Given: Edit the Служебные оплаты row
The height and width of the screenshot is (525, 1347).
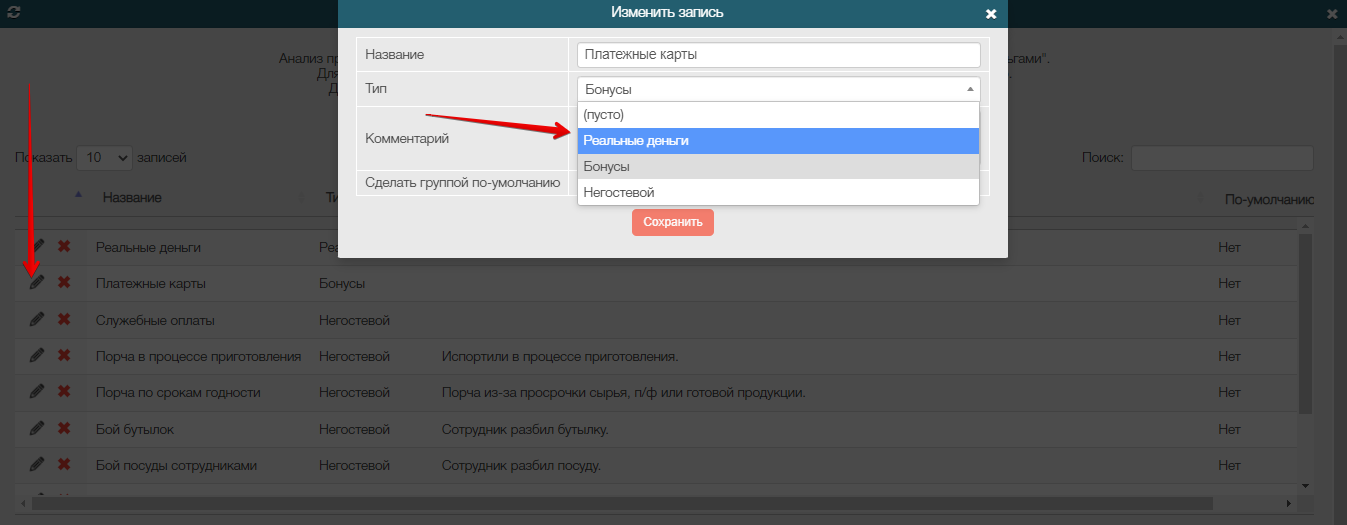Looking at the screenshot, I should click(x=37, y=319).
